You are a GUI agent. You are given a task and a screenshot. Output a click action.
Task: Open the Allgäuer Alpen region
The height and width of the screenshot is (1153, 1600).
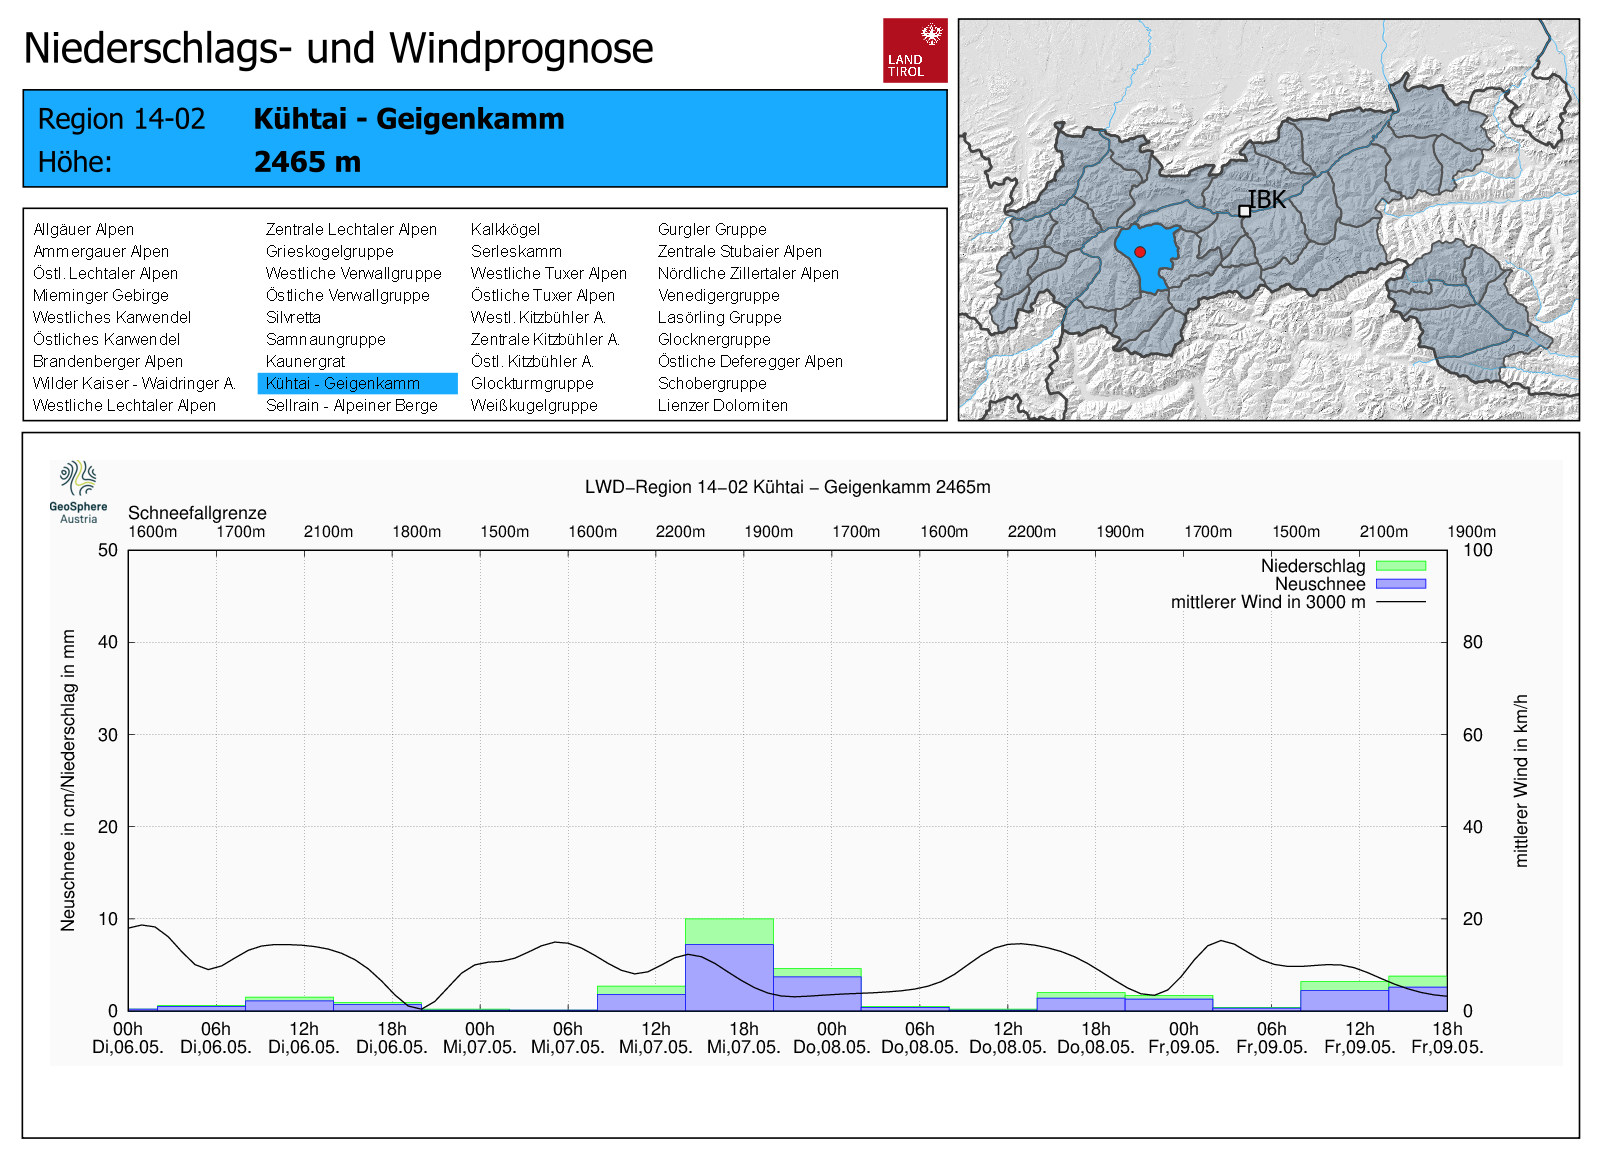pos(83,229)
